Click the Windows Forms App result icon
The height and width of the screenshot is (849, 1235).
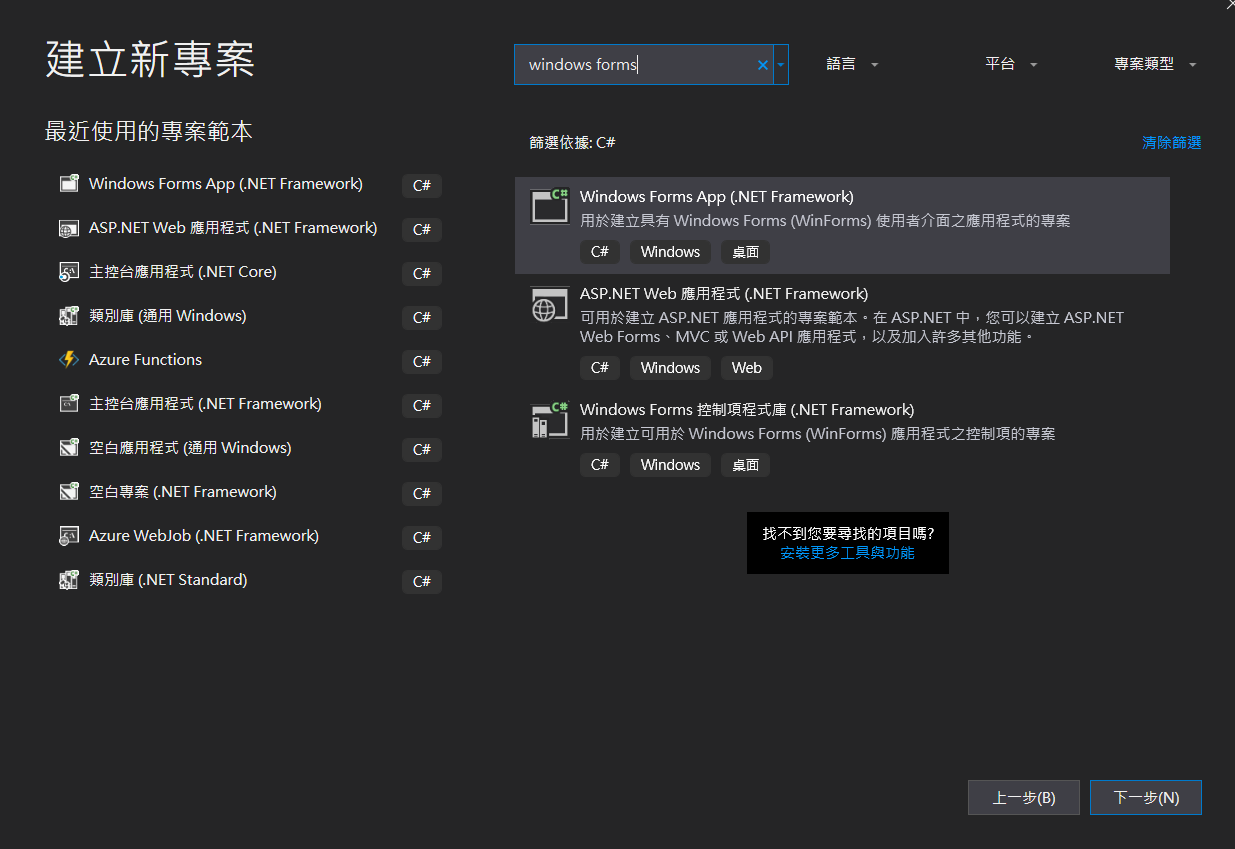click(549, 206)
